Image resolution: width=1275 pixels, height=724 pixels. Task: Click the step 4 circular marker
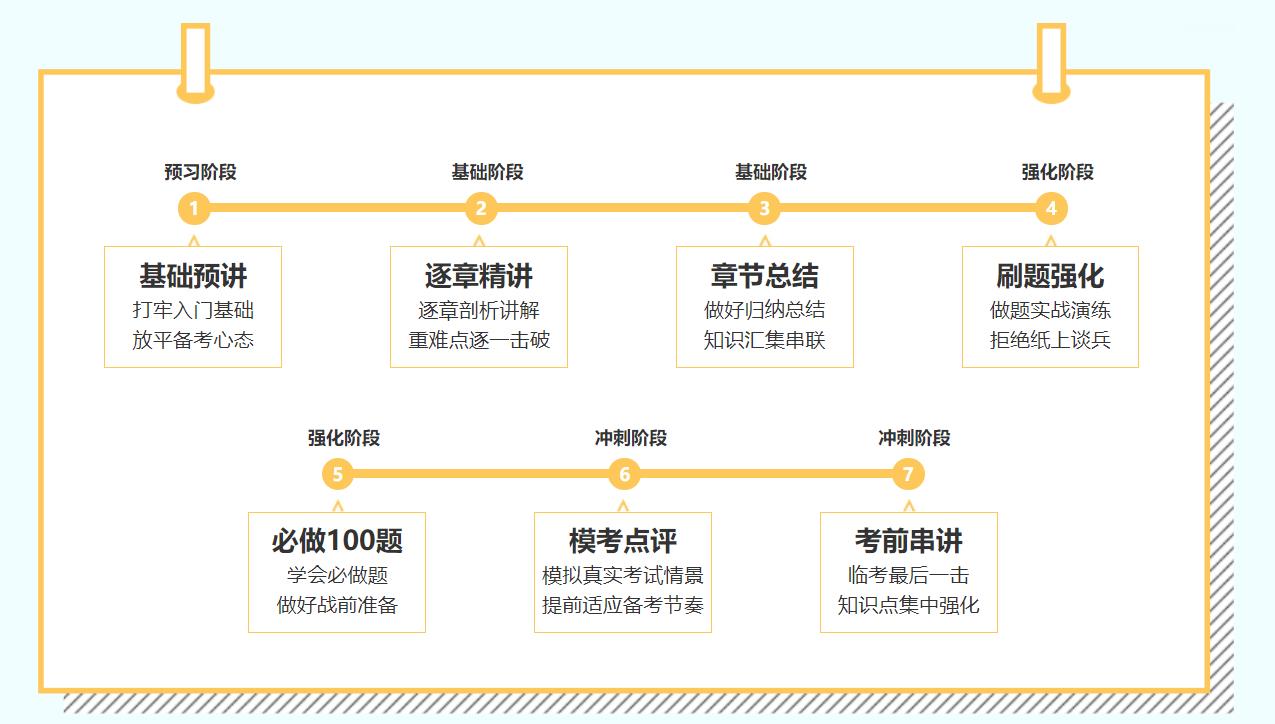1050,209
